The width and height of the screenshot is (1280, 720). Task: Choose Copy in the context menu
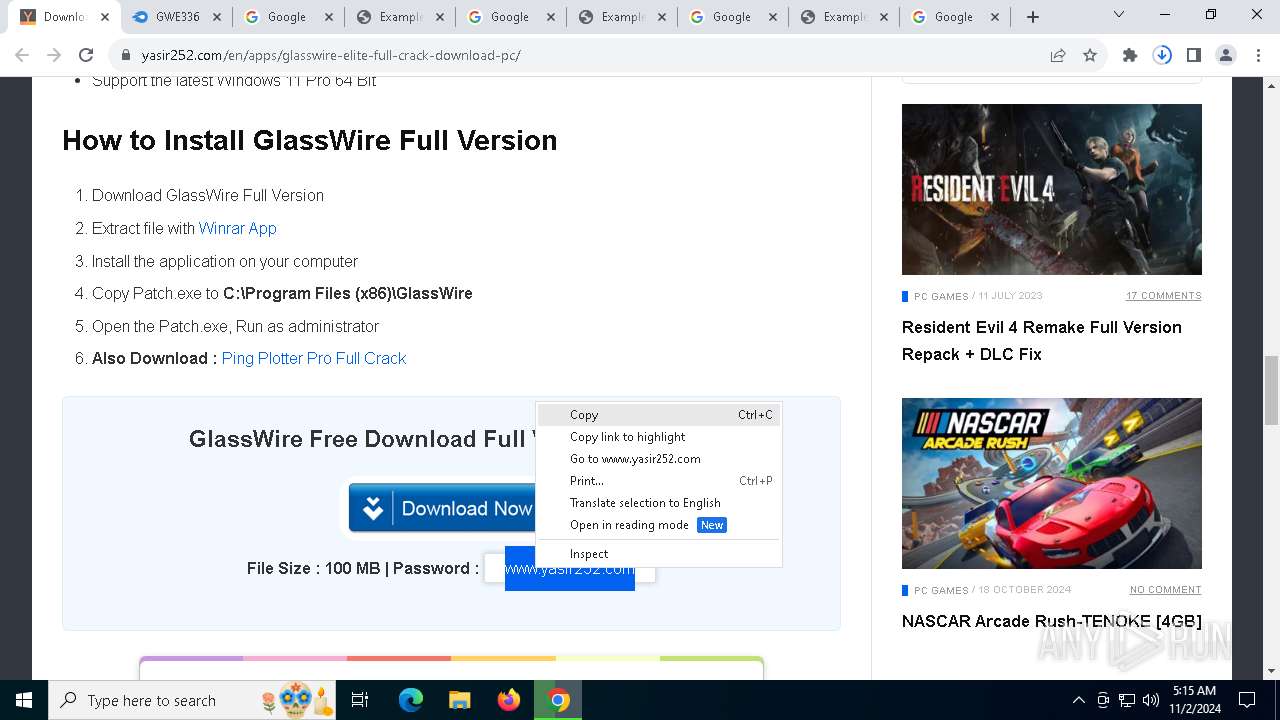coord(658,415)
